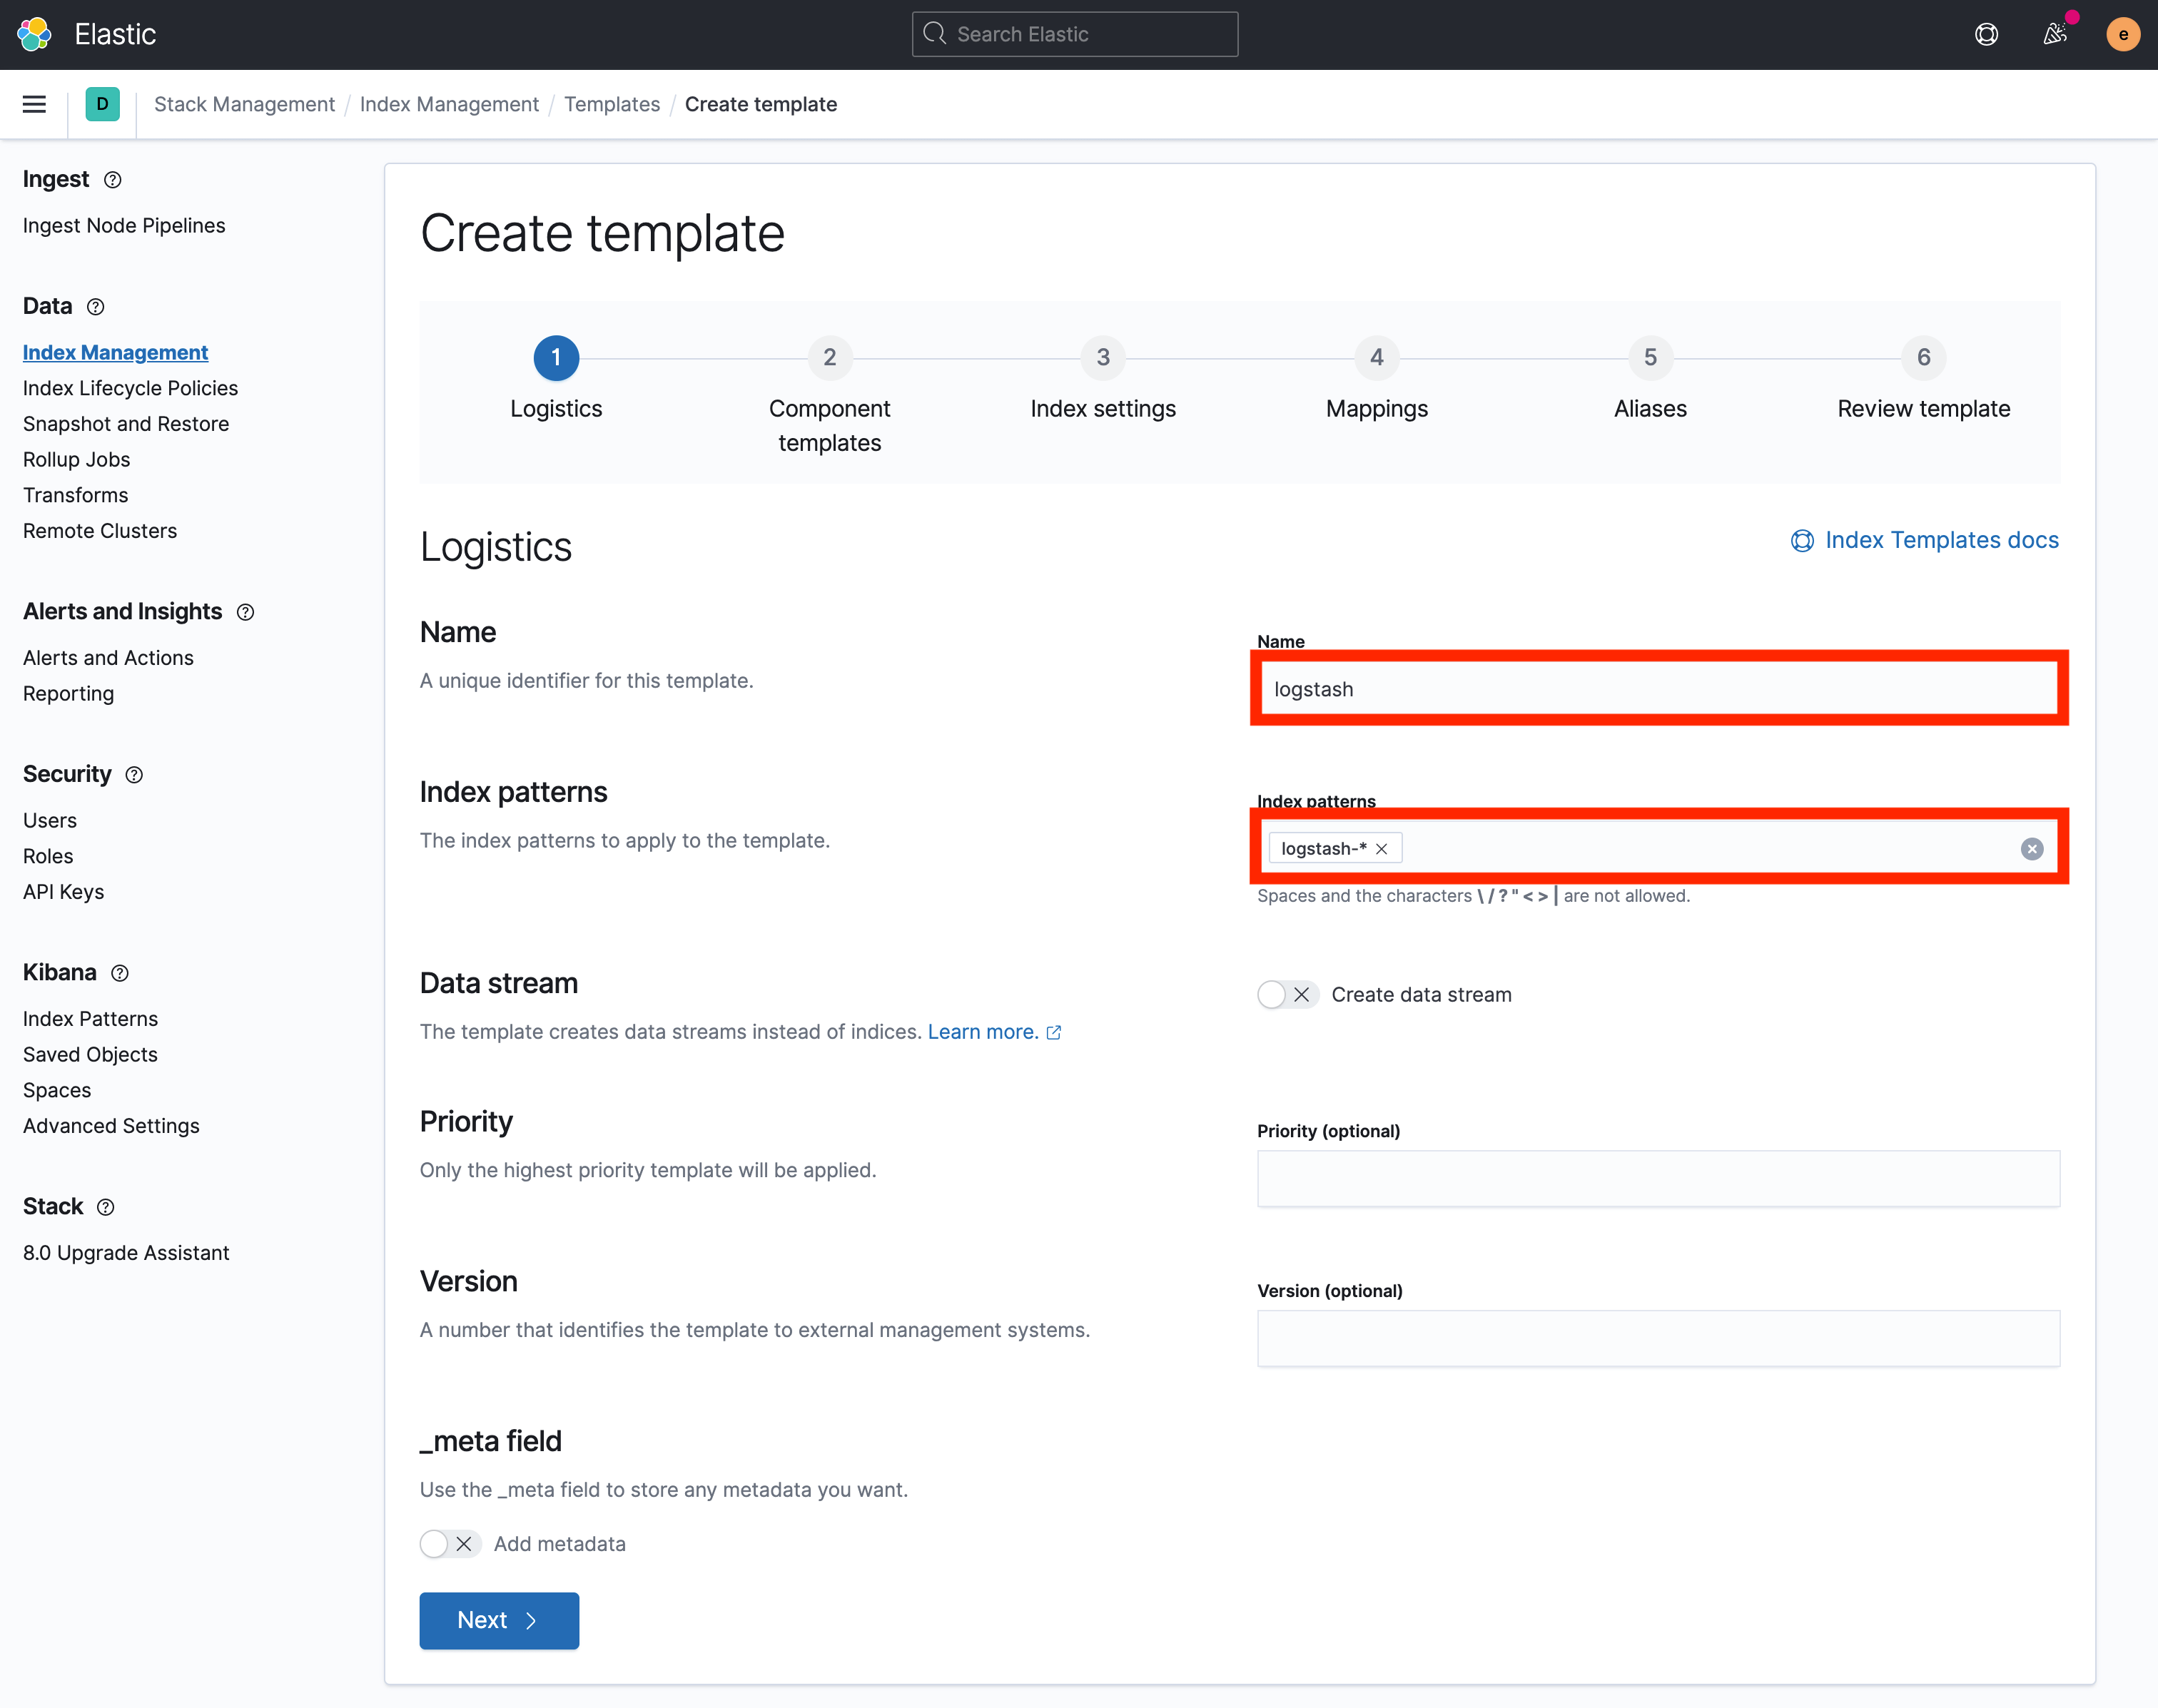Go to Stack Management breadcrumb
2158x1708 pixels.
coord(244,104)
